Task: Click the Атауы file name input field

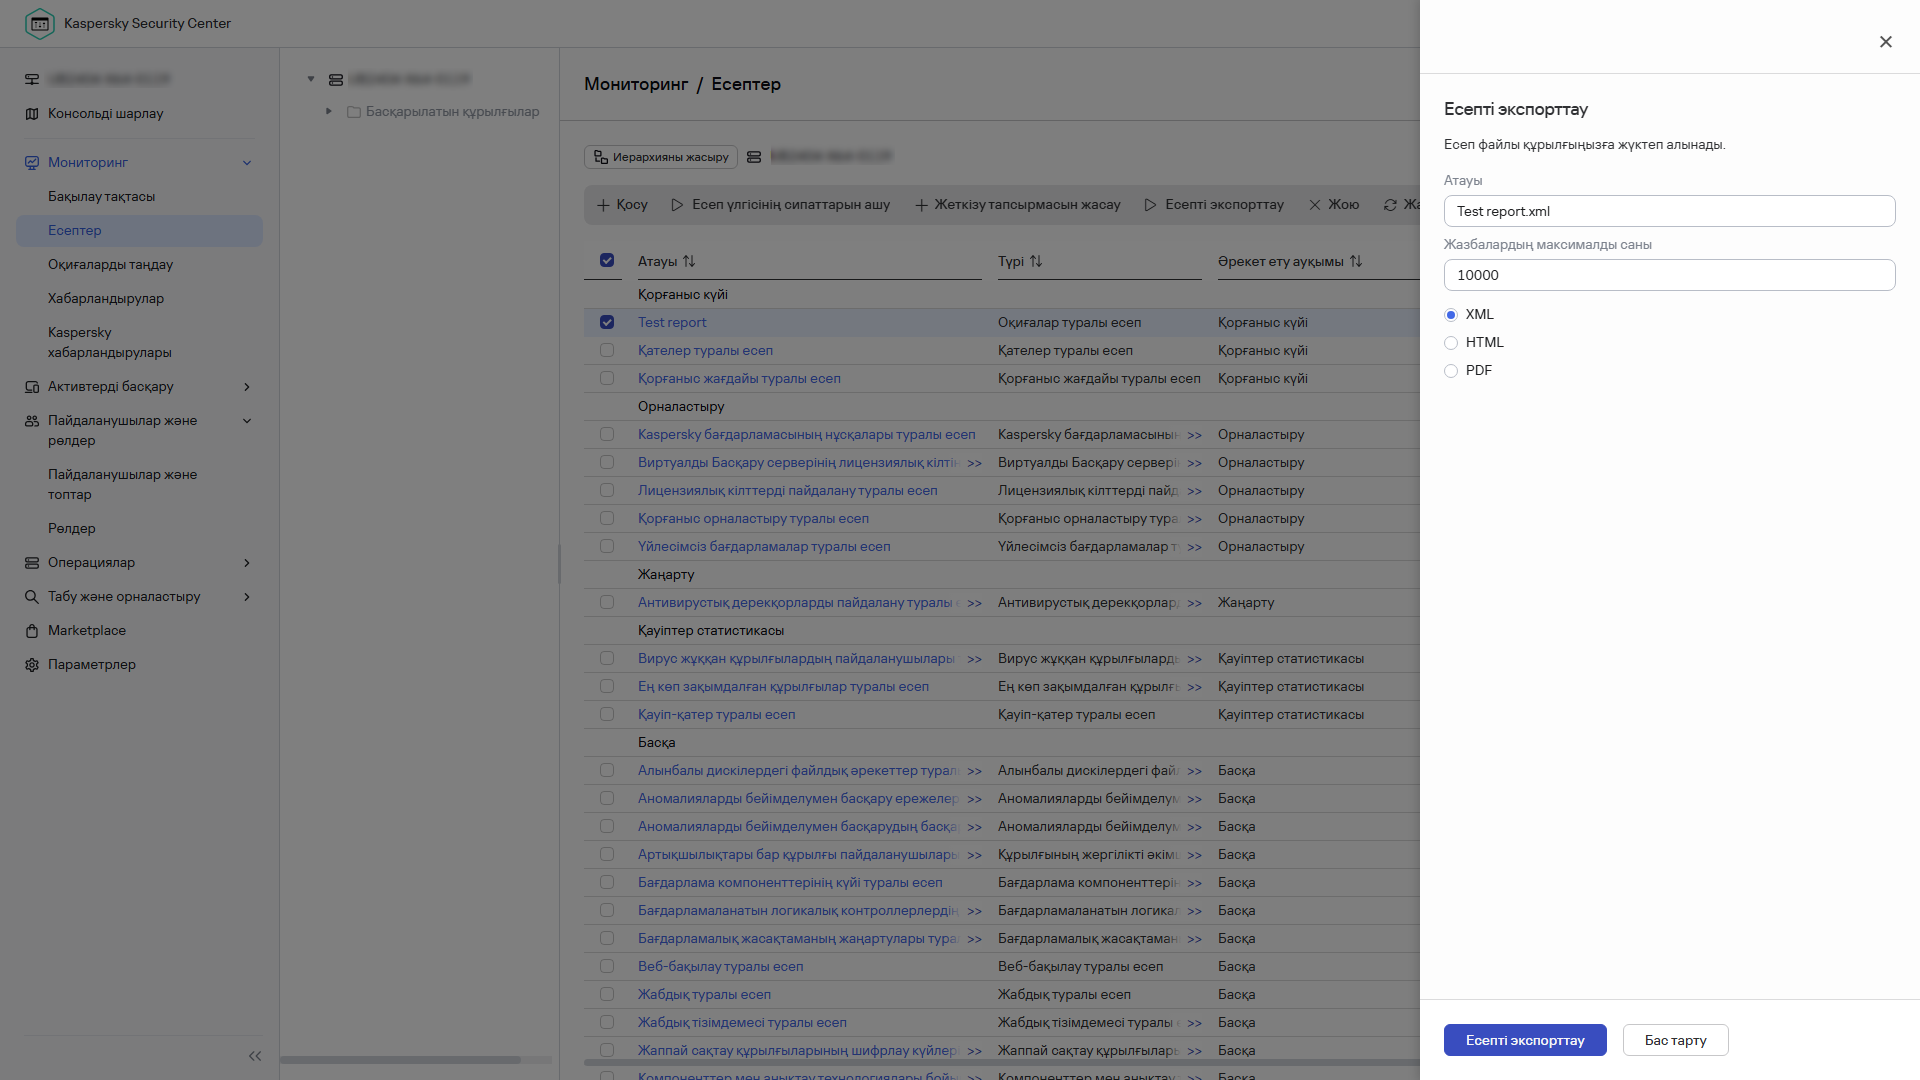Action: [x=1668, y=211]
